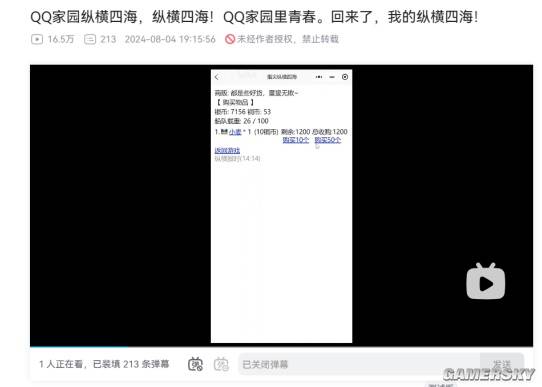Viewport: 542px width, 387px height.
Task: Click the play count 16.5万
Action: click(61, 39)
